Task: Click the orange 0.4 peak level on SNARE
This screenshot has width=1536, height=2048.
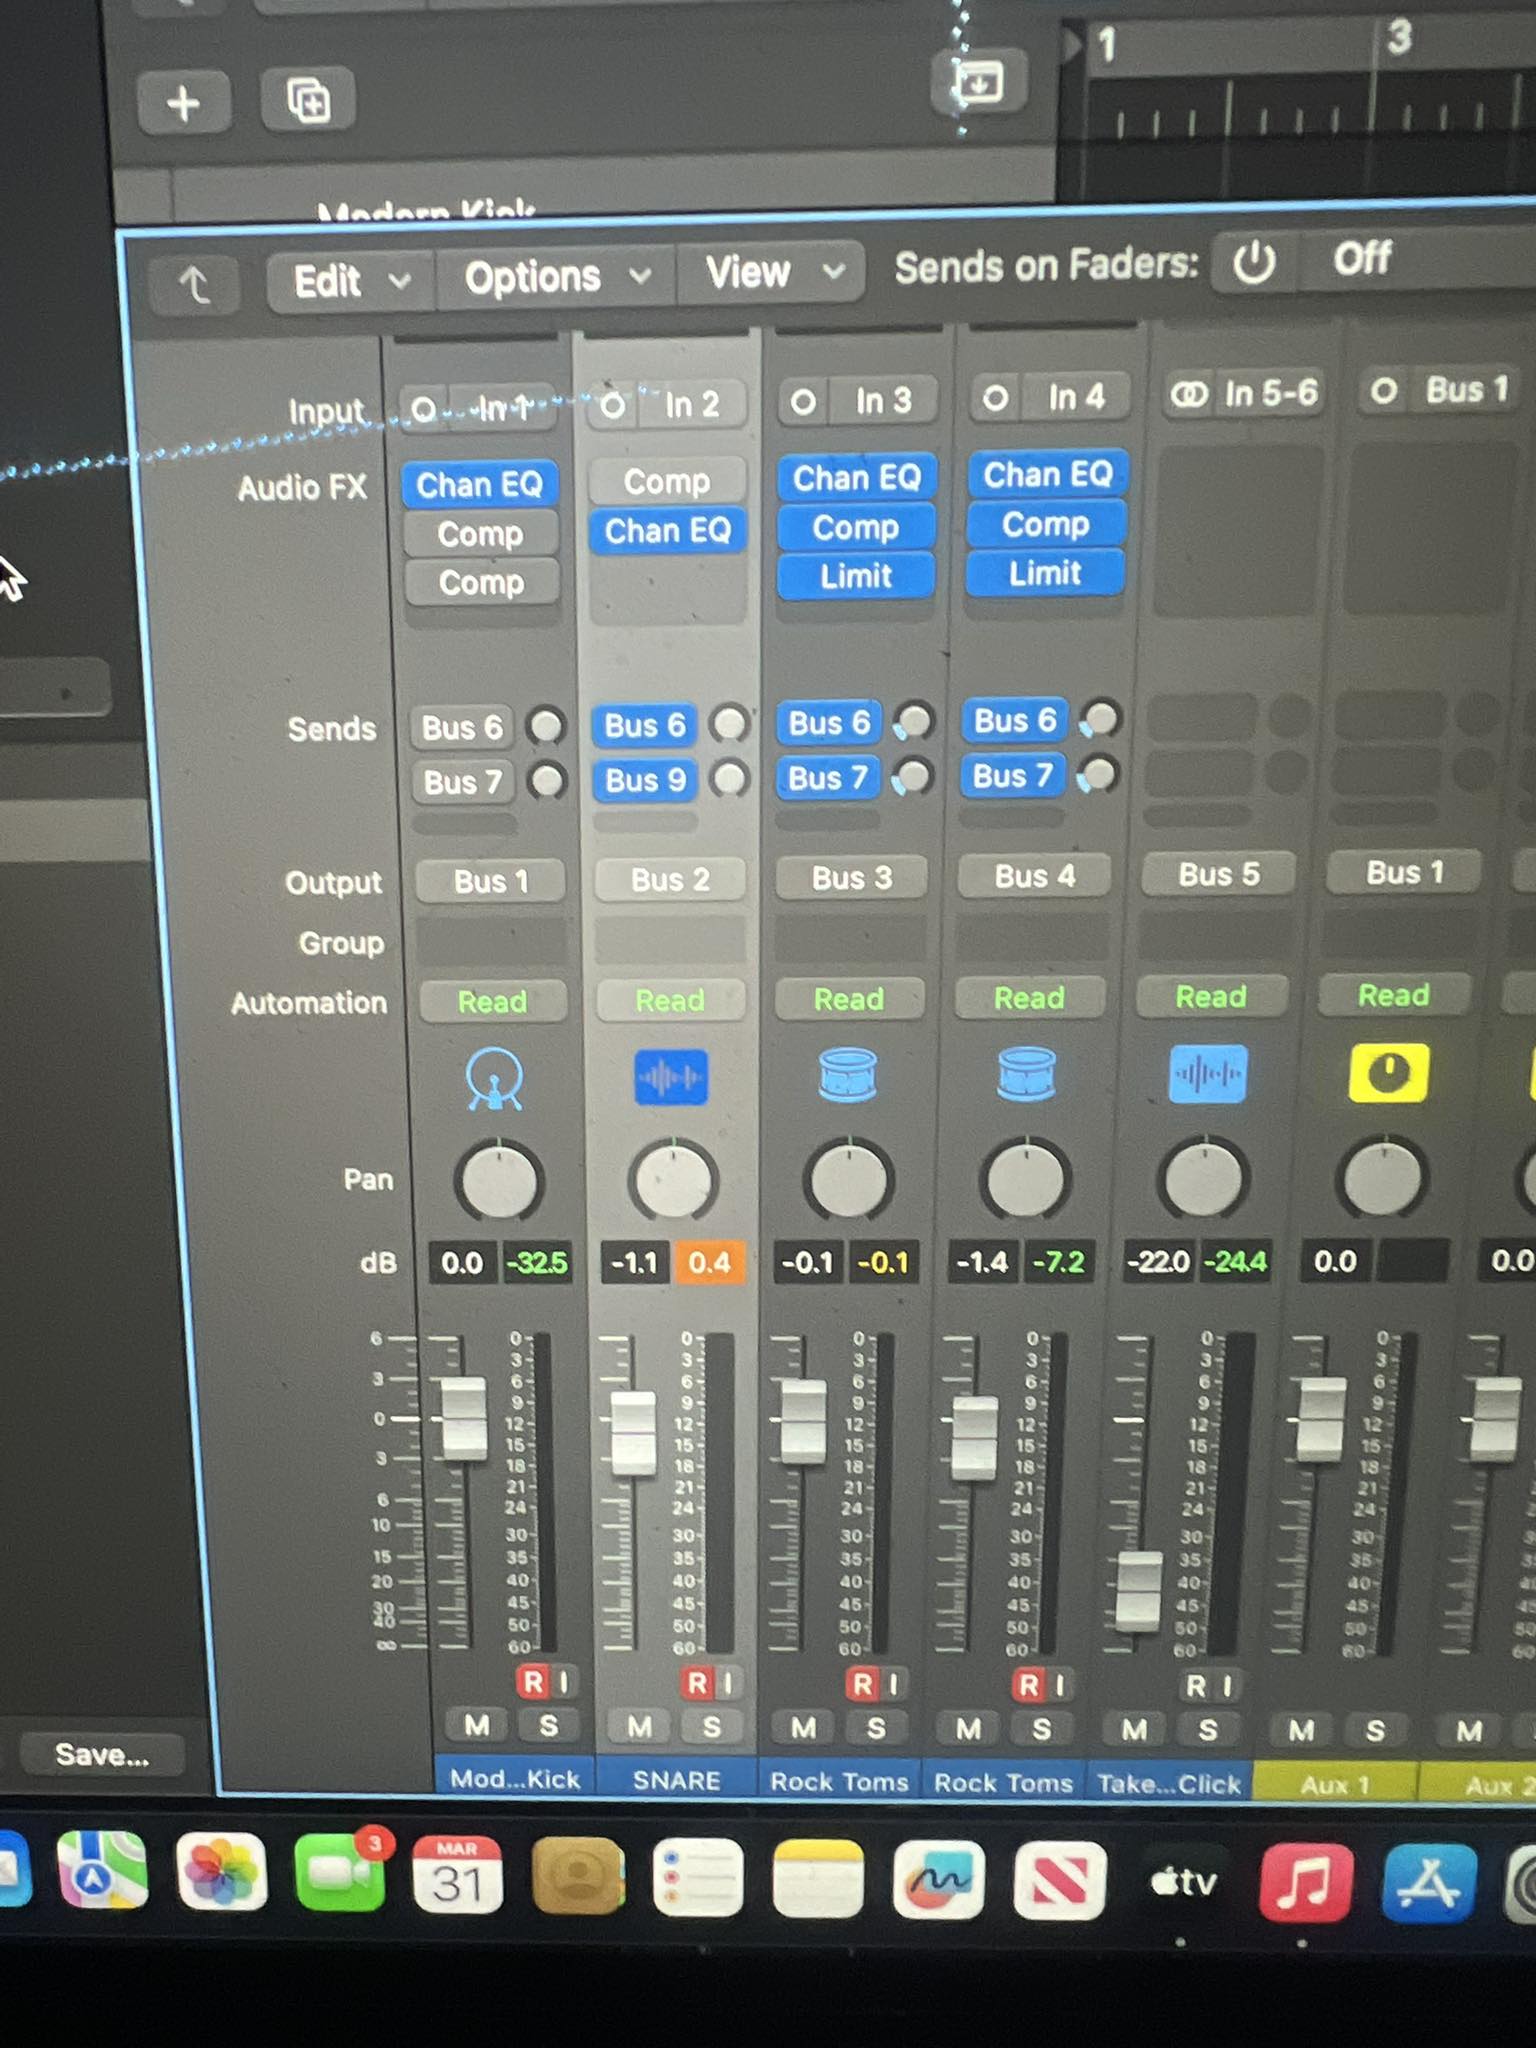Action: (709, 1262)
